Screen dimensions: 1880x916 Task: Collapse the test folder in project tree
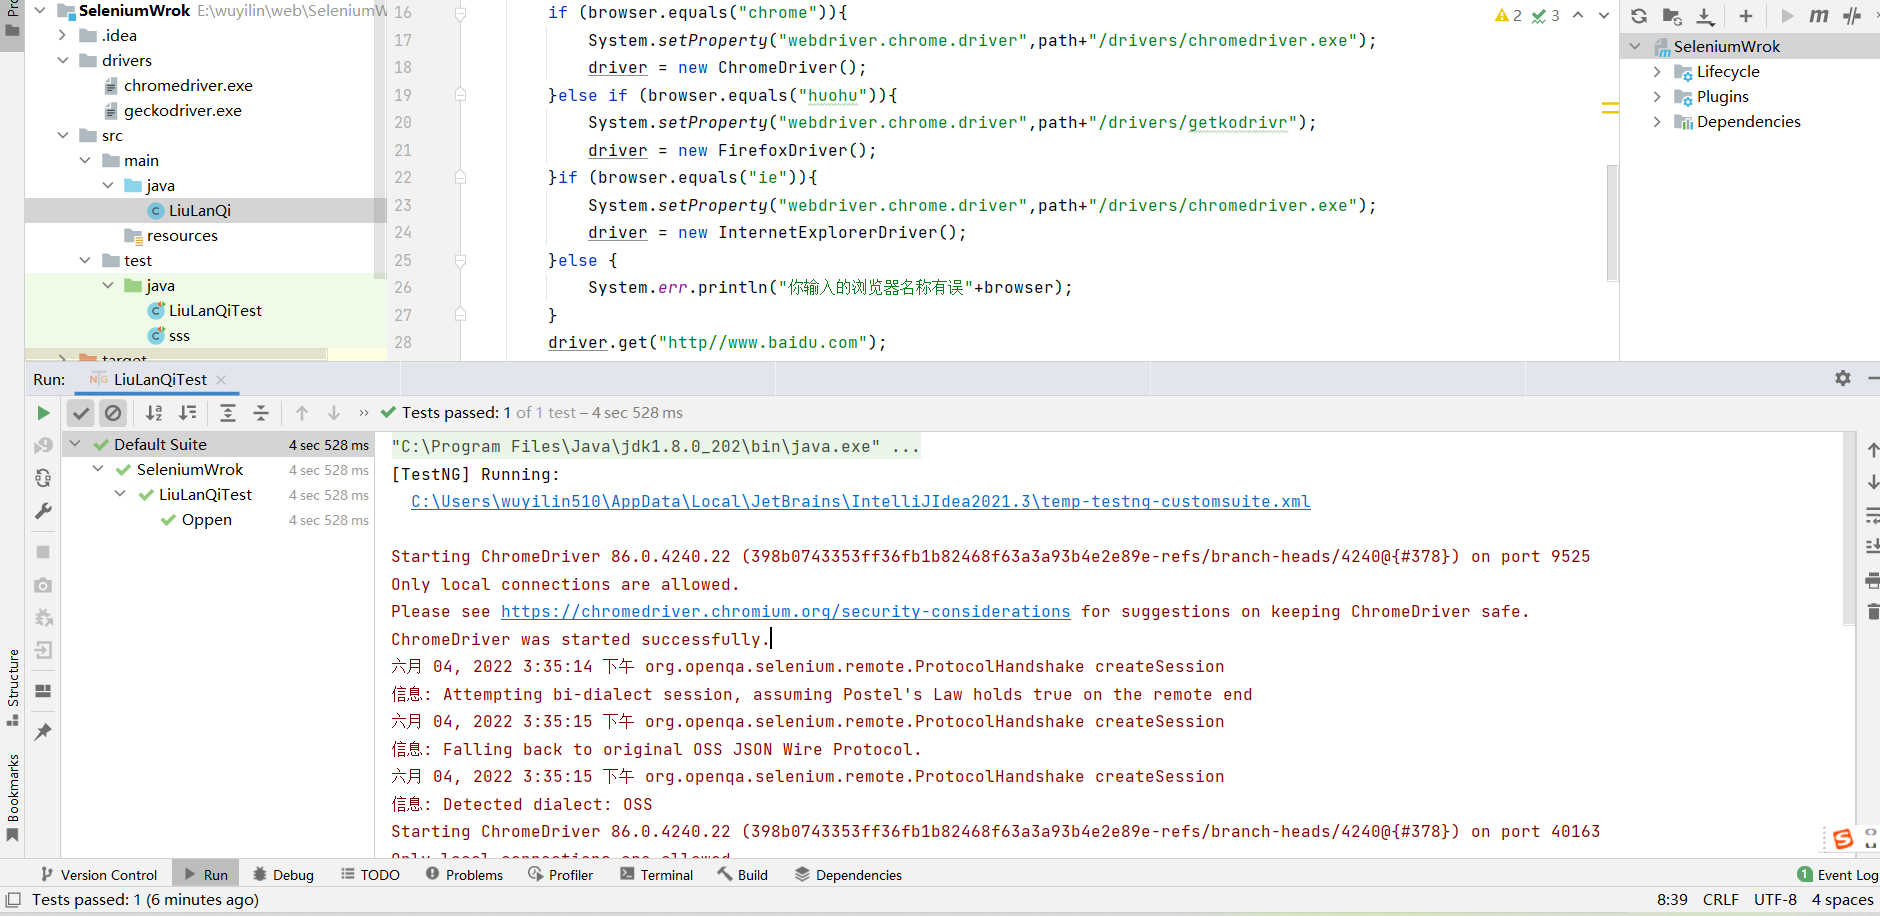tap(85, 261)
